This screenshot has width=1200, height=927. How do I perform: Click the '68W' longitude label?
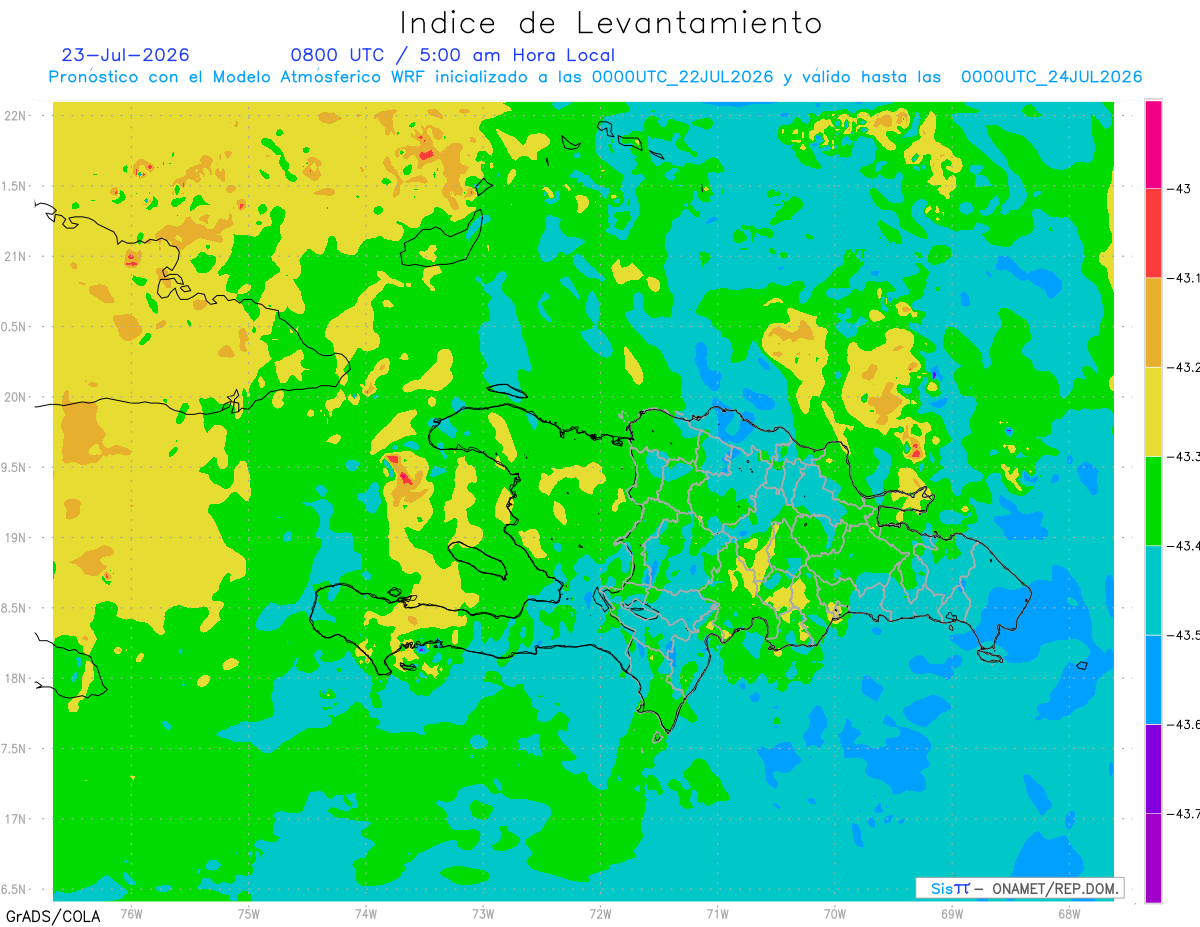coord(1069,914)
